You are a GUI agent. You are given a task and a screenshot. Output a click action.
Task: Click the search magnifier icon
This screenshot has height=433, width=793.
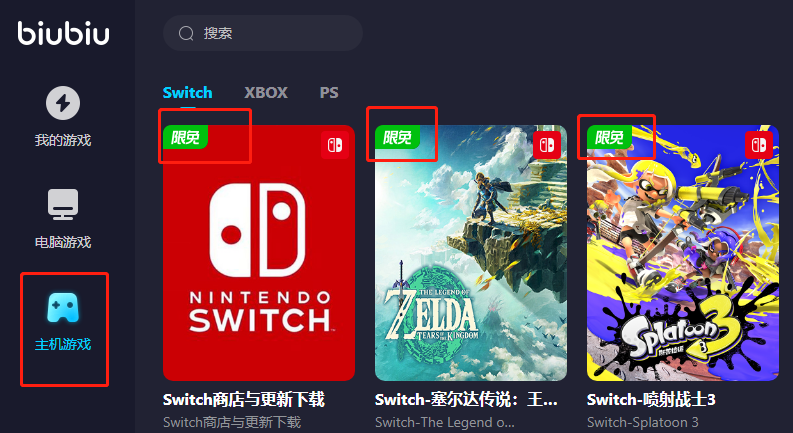click(x=186, y=33)
